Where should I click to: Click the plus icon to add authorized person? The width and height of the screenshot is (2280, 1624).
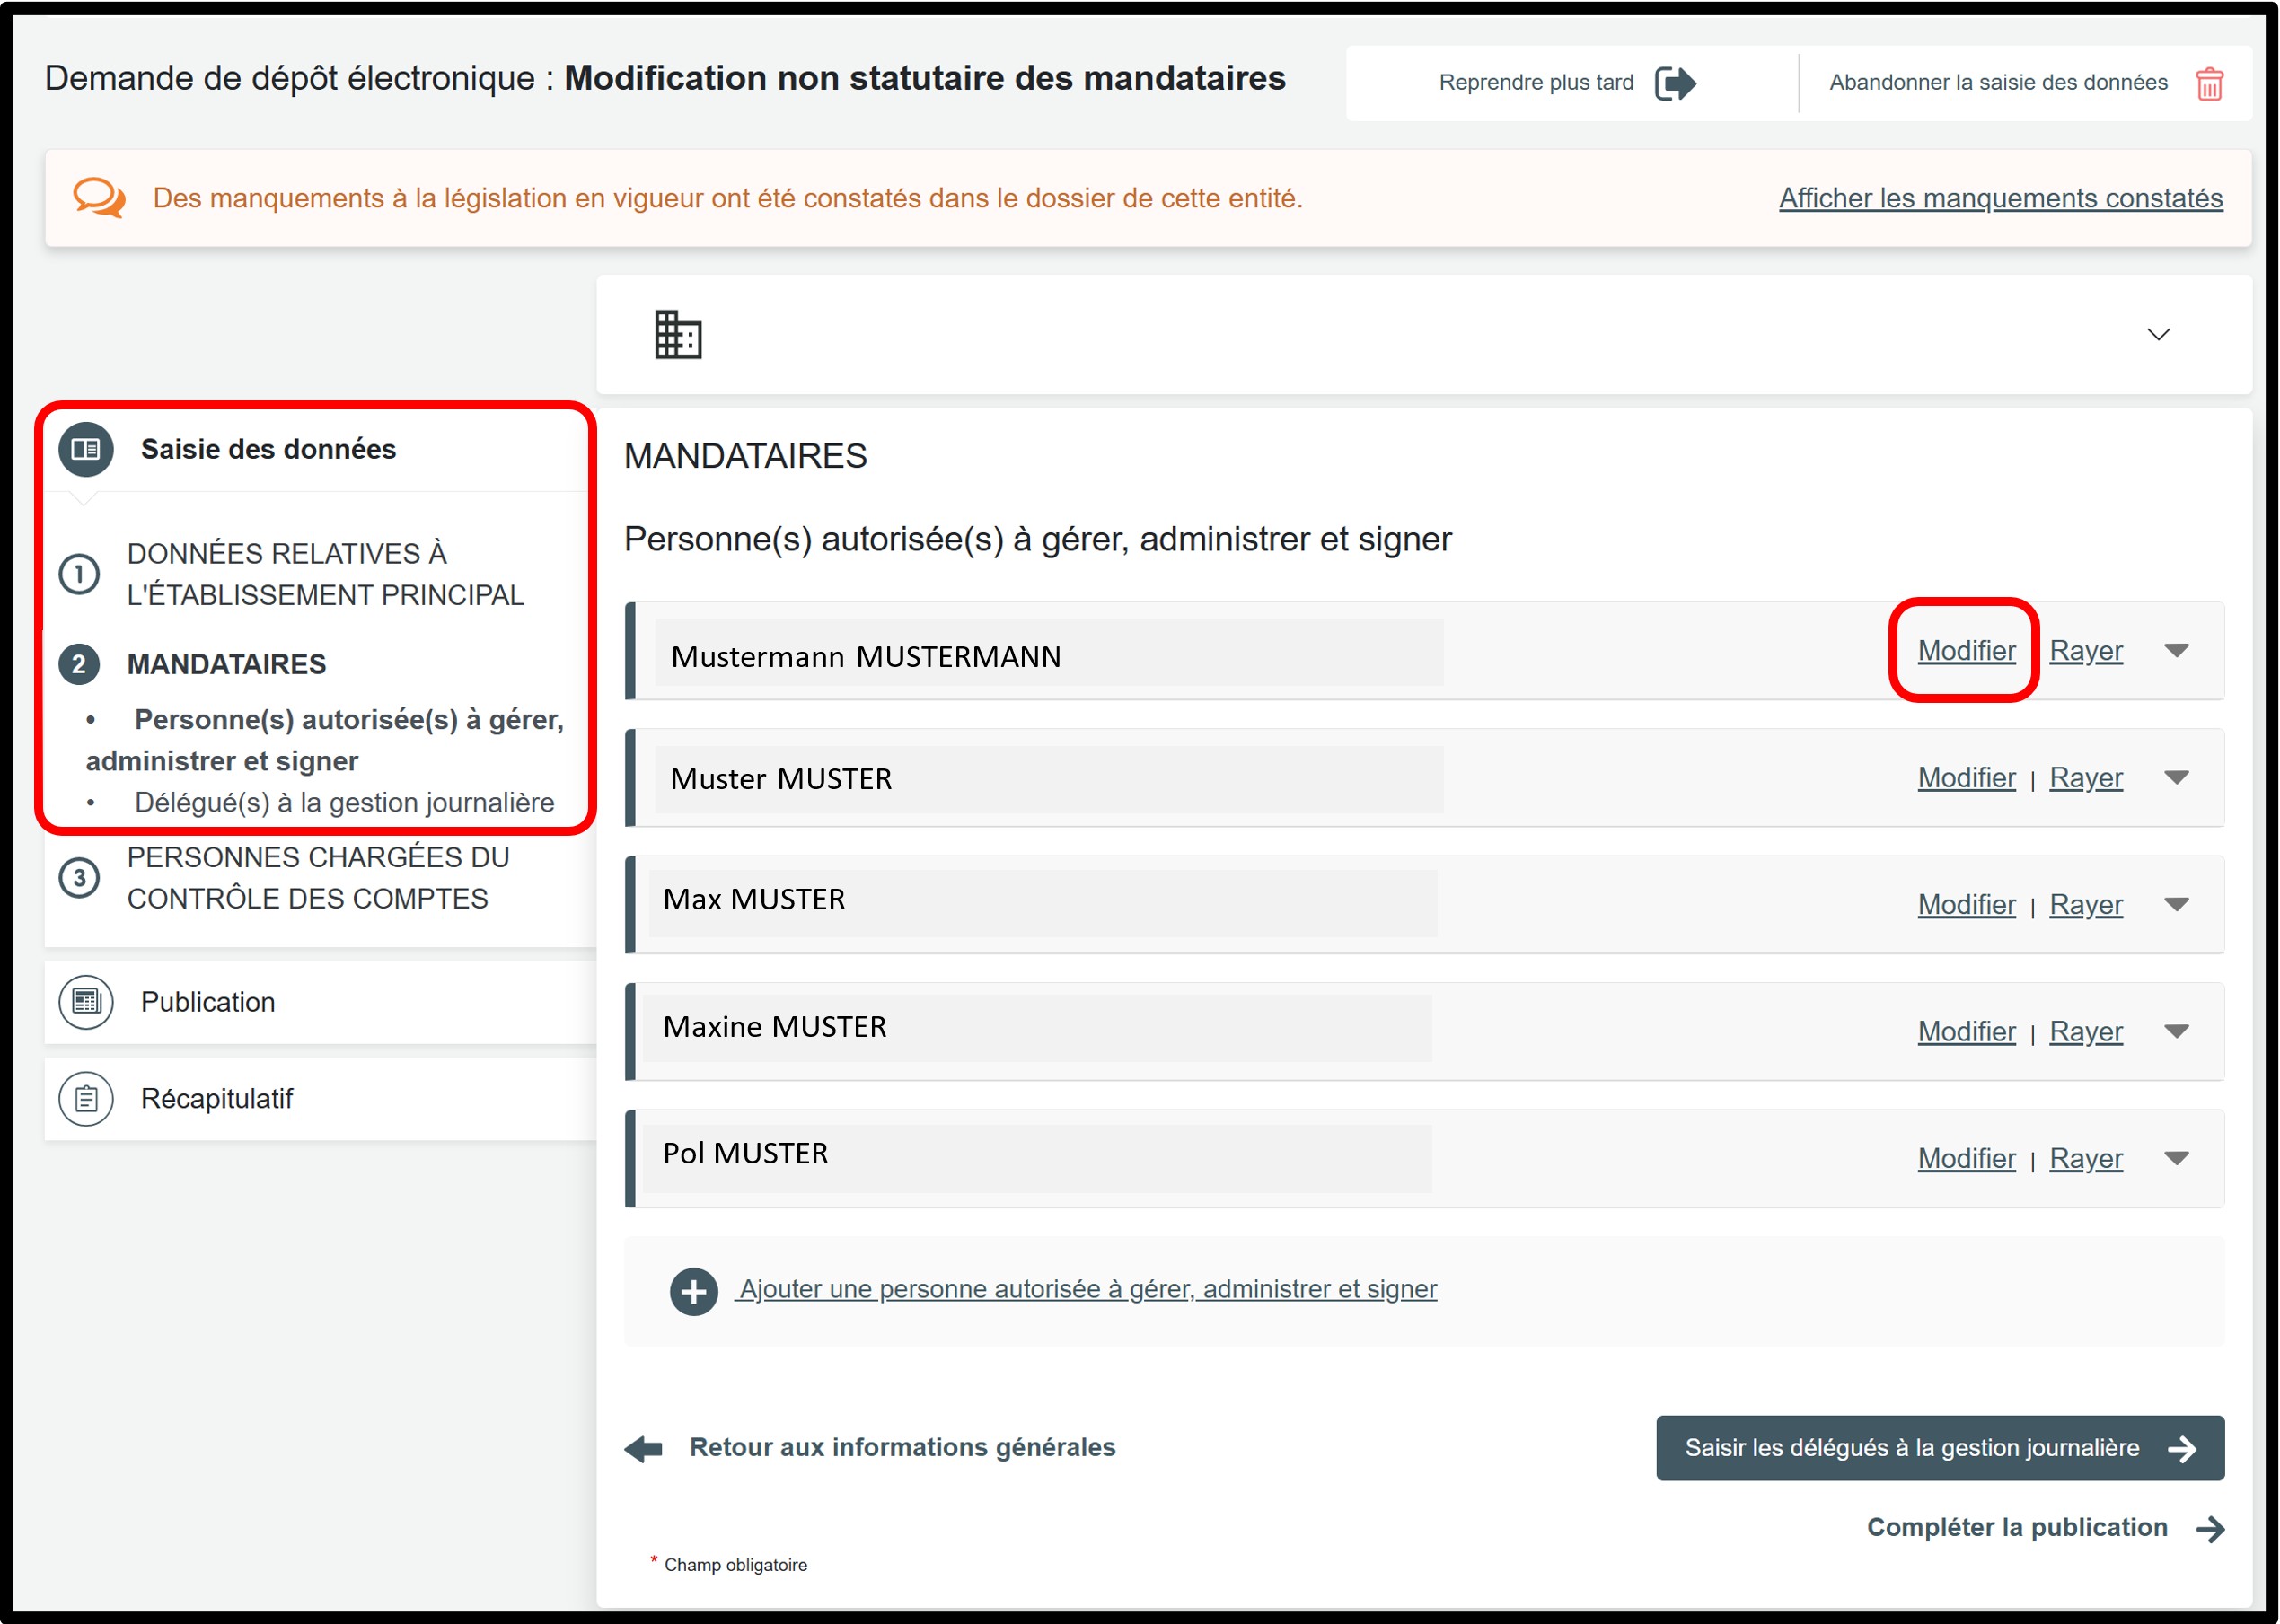click(x=694, y=1292)
